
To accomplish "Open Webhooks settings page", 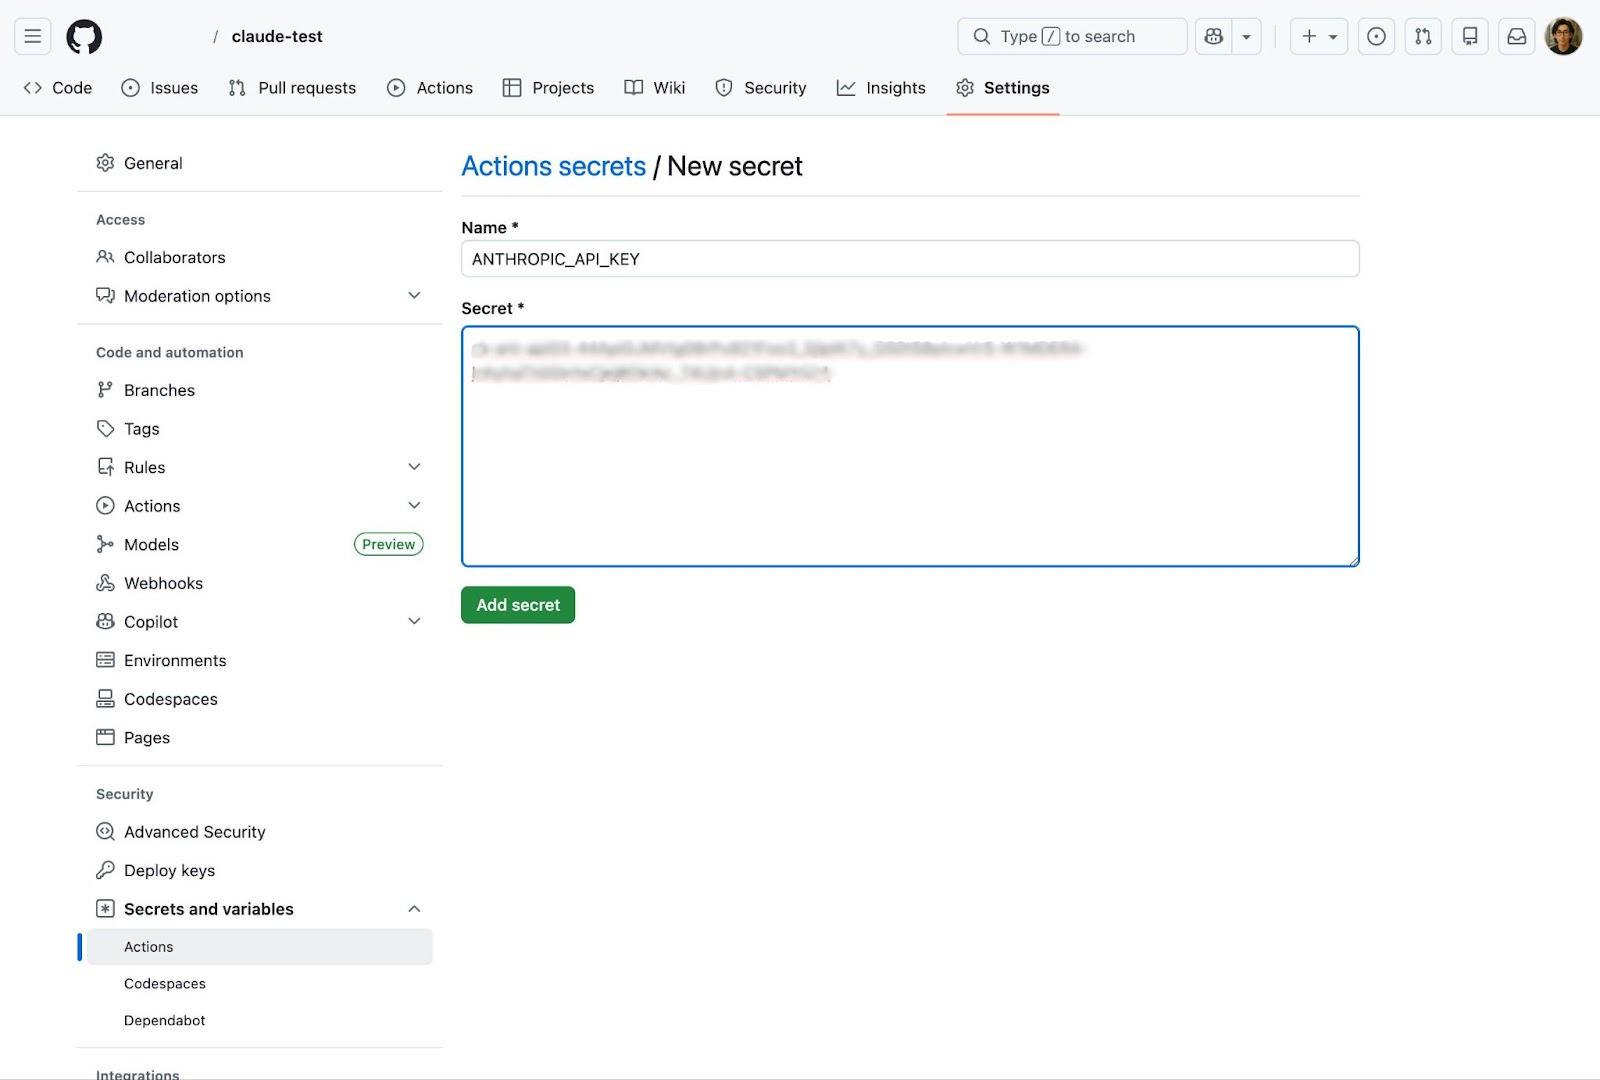I will coord(163,583).
